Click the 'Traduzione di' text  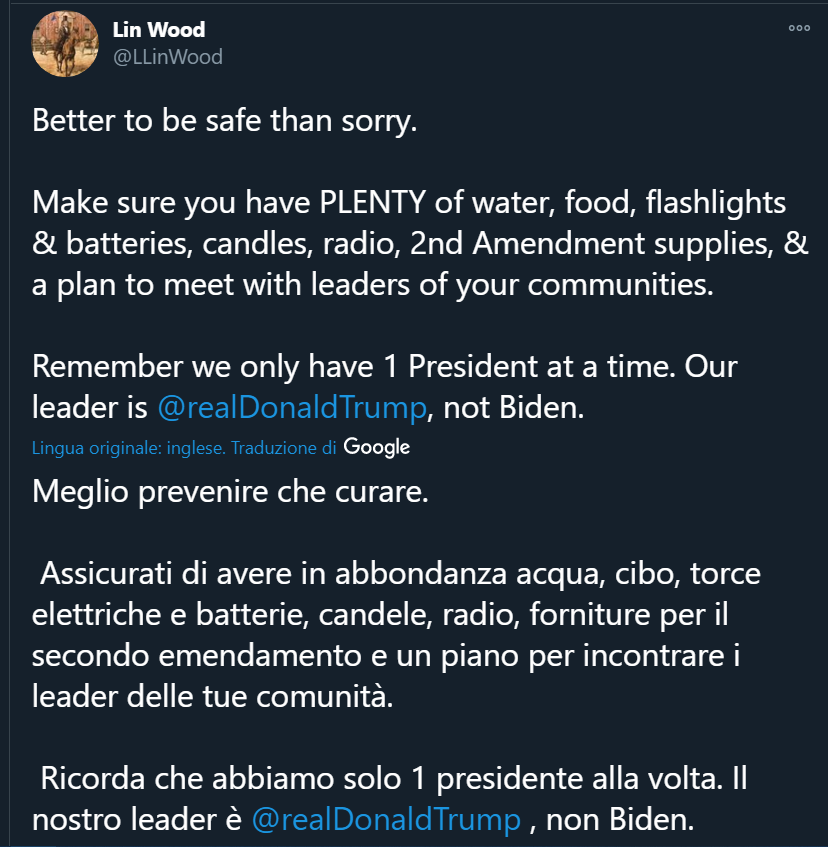[x=283, y=448]
